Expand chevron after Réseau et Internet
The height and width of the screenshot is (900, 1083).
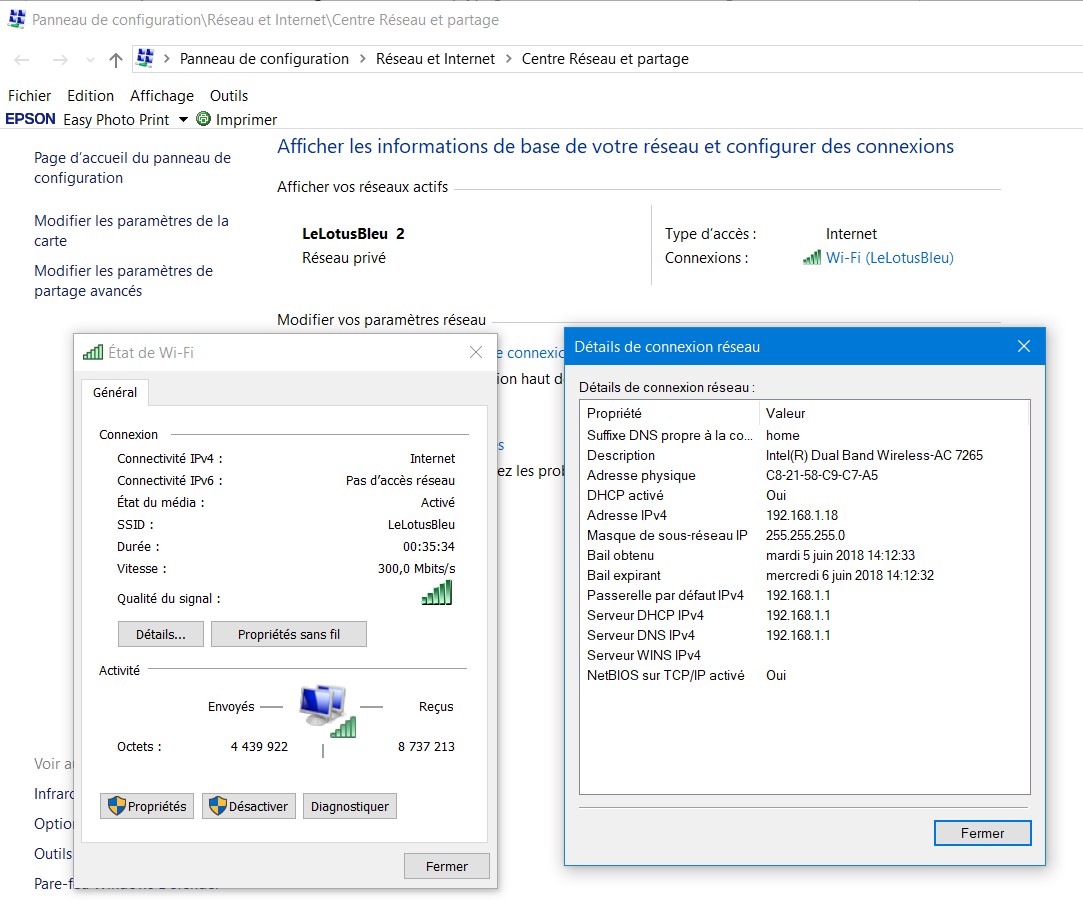pos(508,59)
